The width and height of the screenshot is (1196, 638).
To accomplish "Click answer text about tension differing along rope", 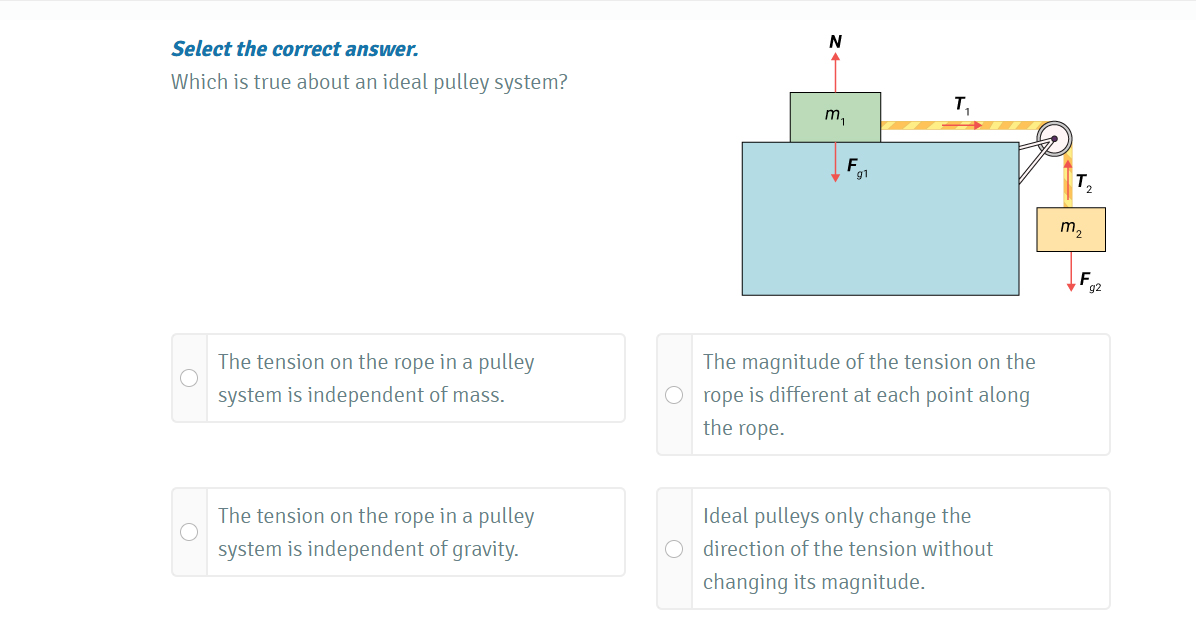I will click(868, 394).
